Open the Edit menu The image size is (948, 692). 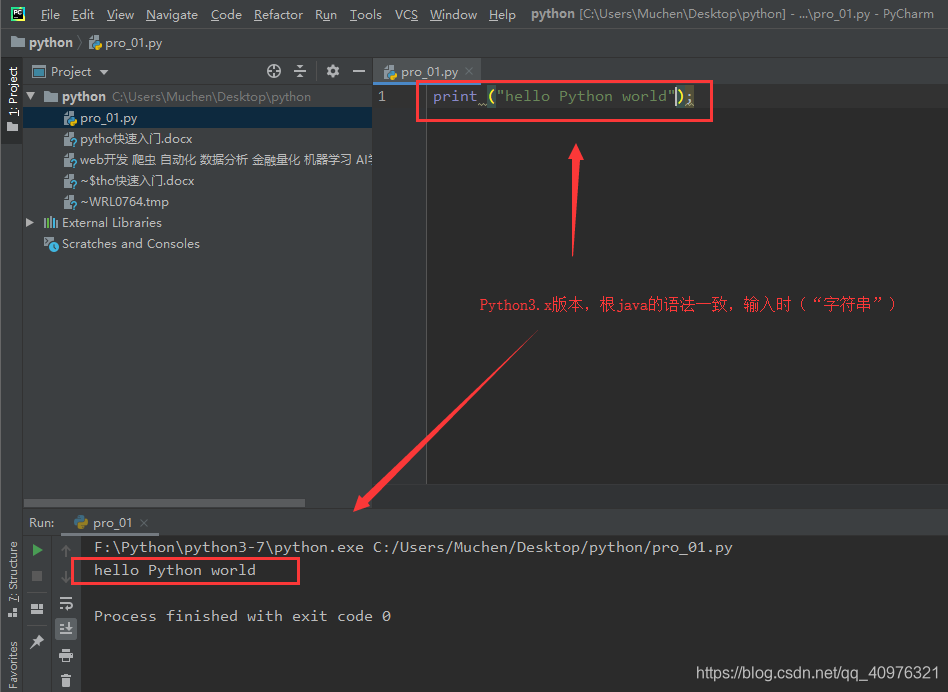coord(83,15)
